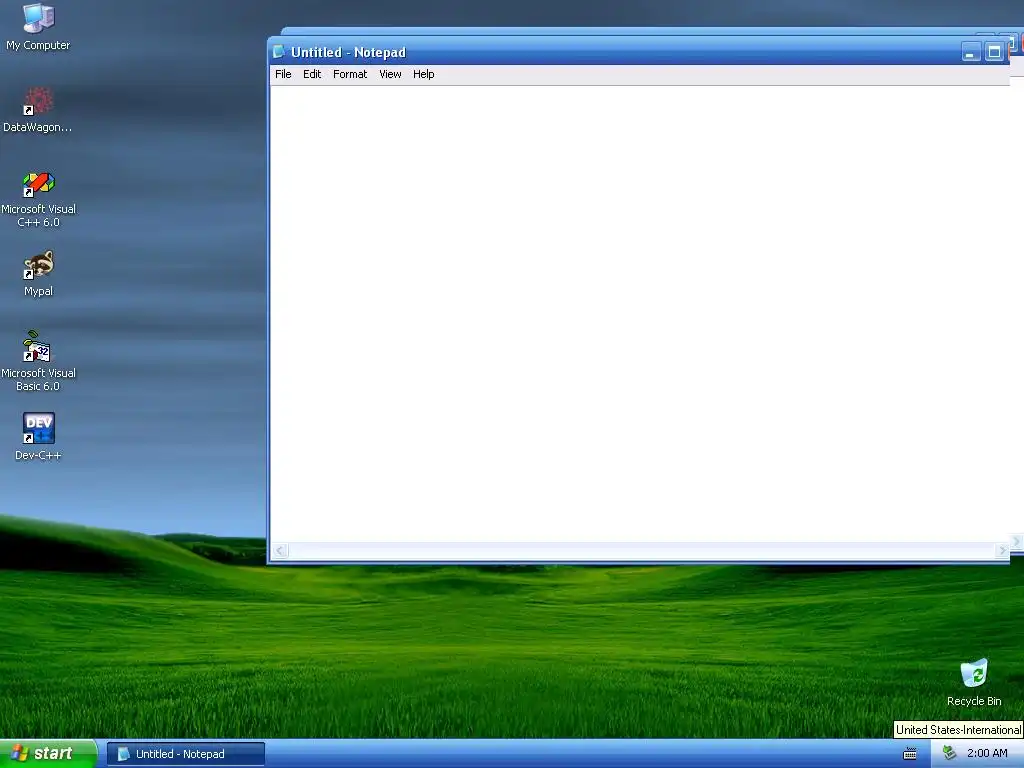Select the Dev-C++ desktop shortcut

click(38, 437)
